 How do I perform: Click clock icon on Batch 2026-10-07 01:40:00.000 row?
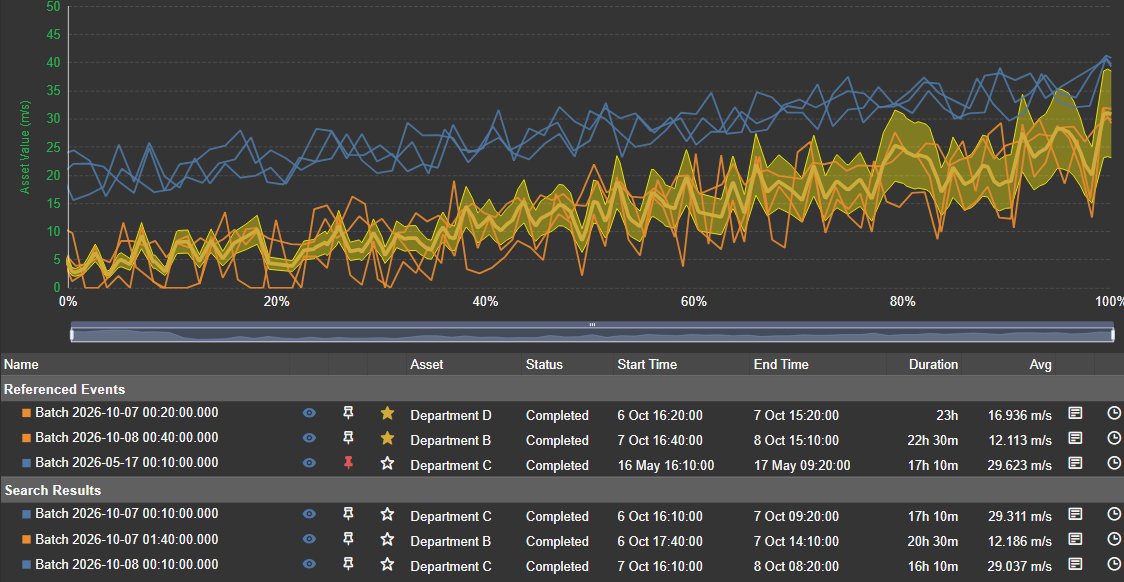pos(1114,539)
